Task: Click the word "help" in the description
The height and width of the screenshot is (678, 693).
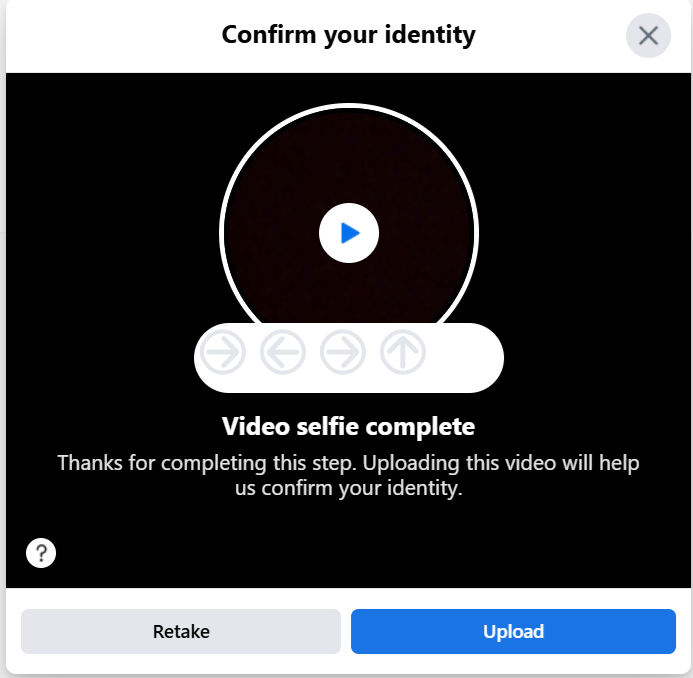Action: pyautogui.click(x=619, y=463)
